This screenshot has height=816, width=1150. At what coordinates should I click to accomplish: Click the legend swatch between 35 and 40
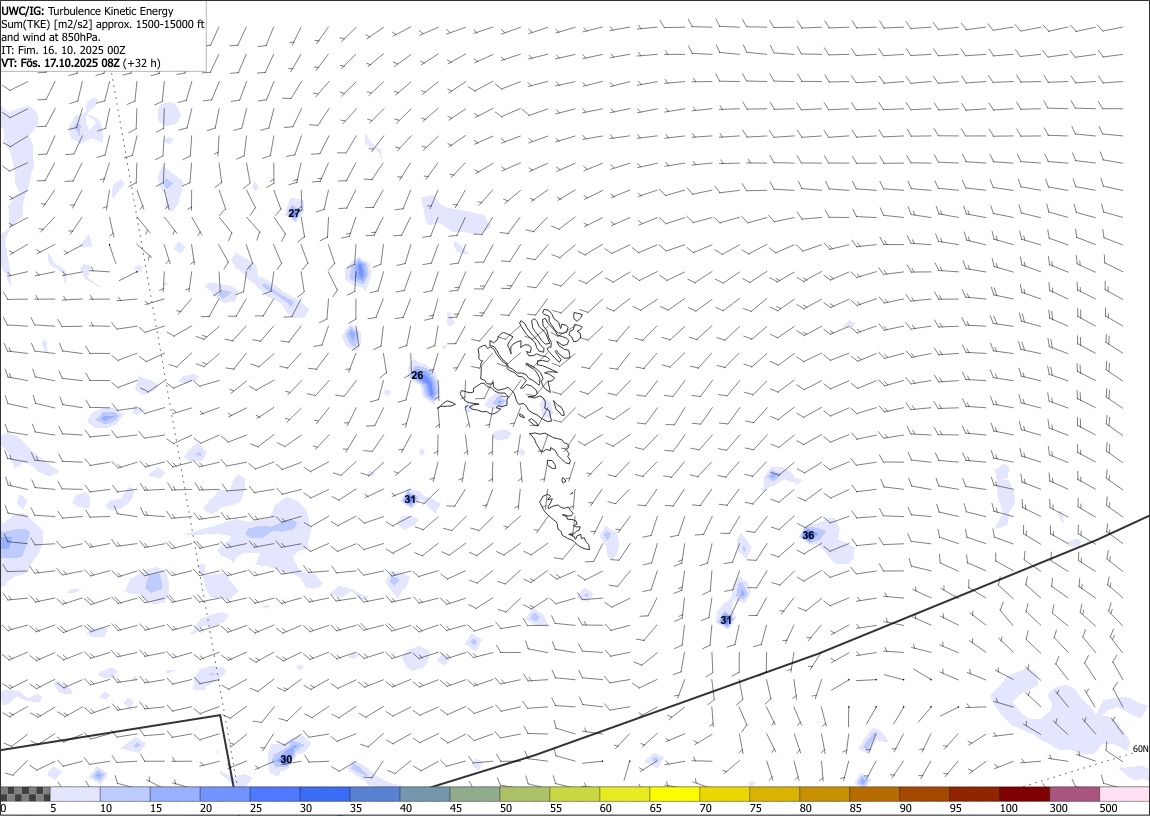(375, 794)
